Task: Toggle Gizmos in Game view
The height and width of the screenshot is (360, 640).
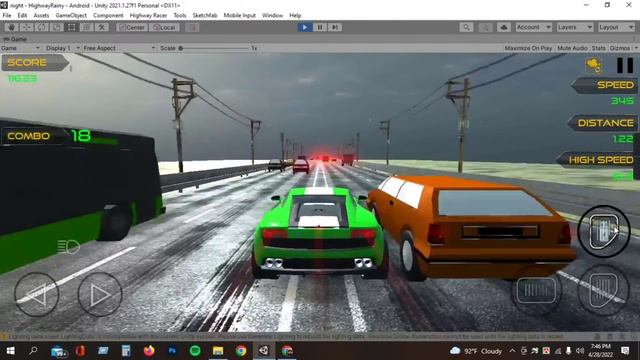Action: click(620, 48)
